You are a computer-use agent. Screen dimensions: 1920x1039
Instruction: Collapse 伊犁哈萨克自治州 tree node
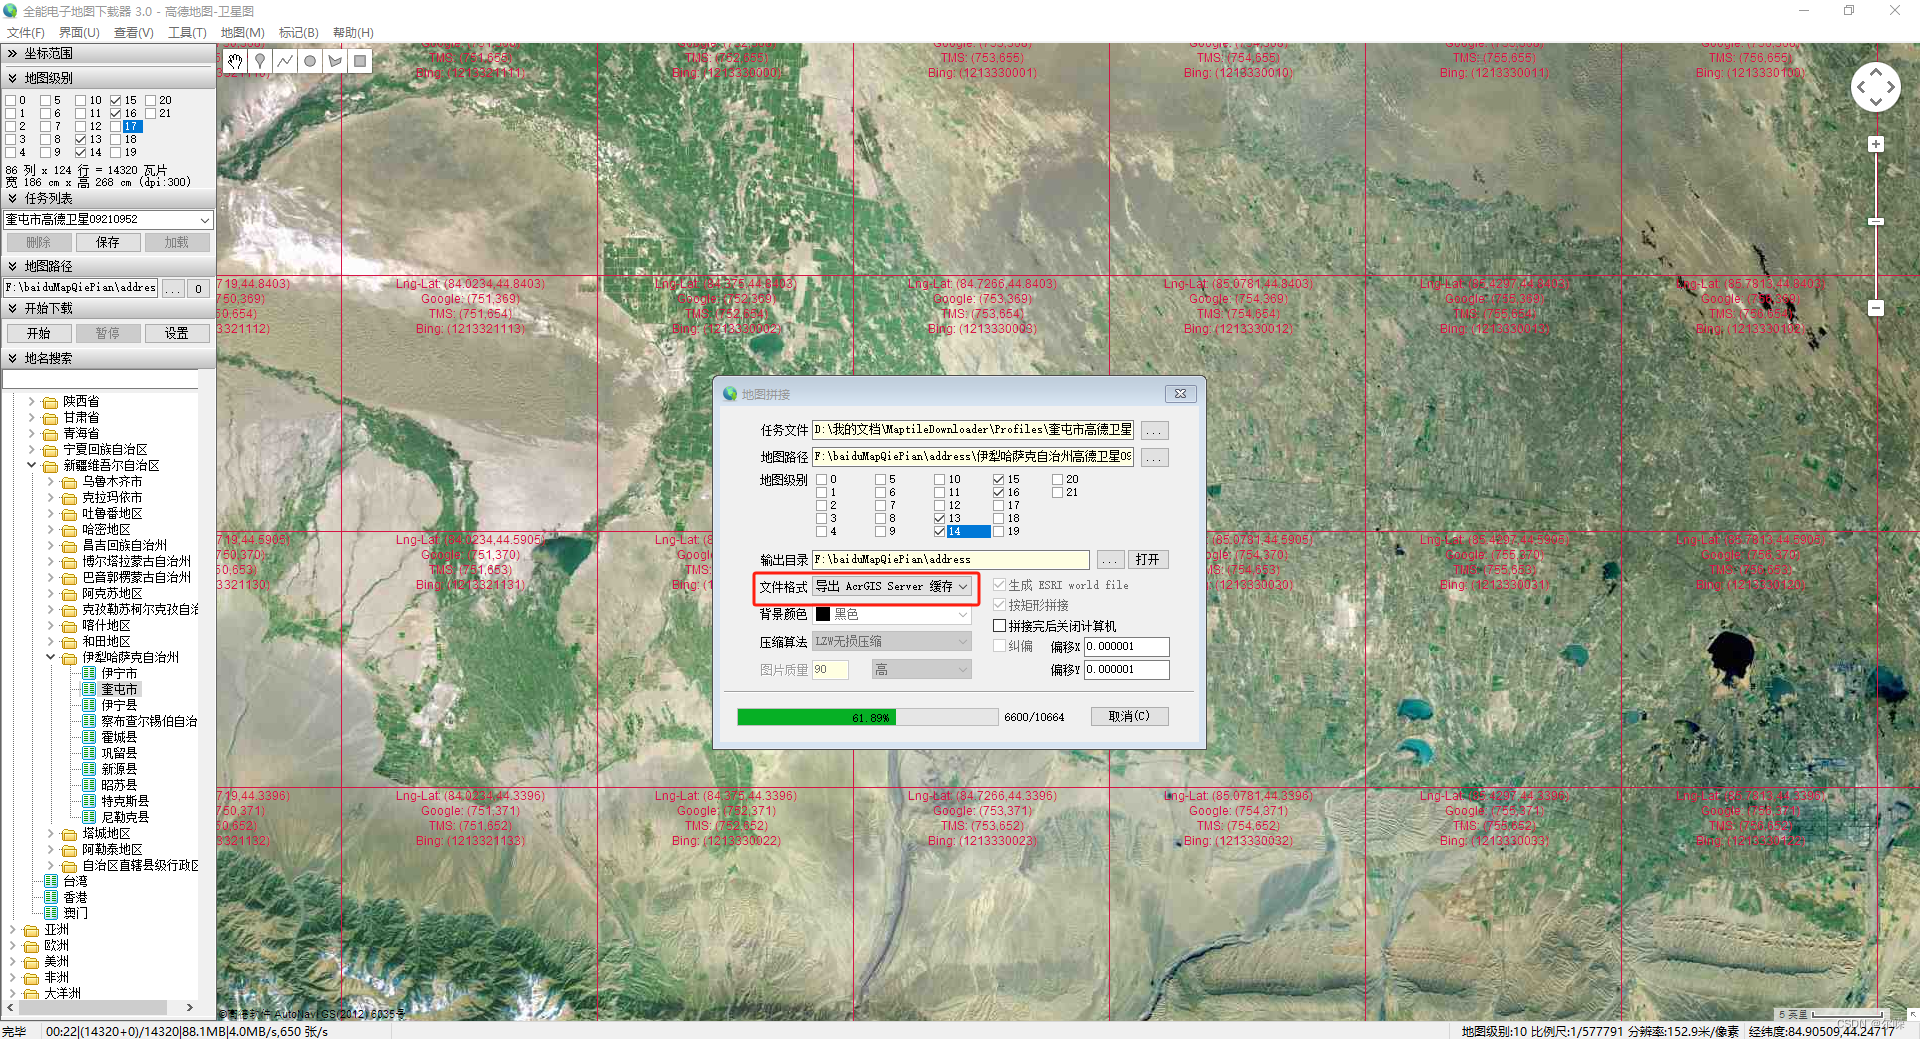click(50, 657)
